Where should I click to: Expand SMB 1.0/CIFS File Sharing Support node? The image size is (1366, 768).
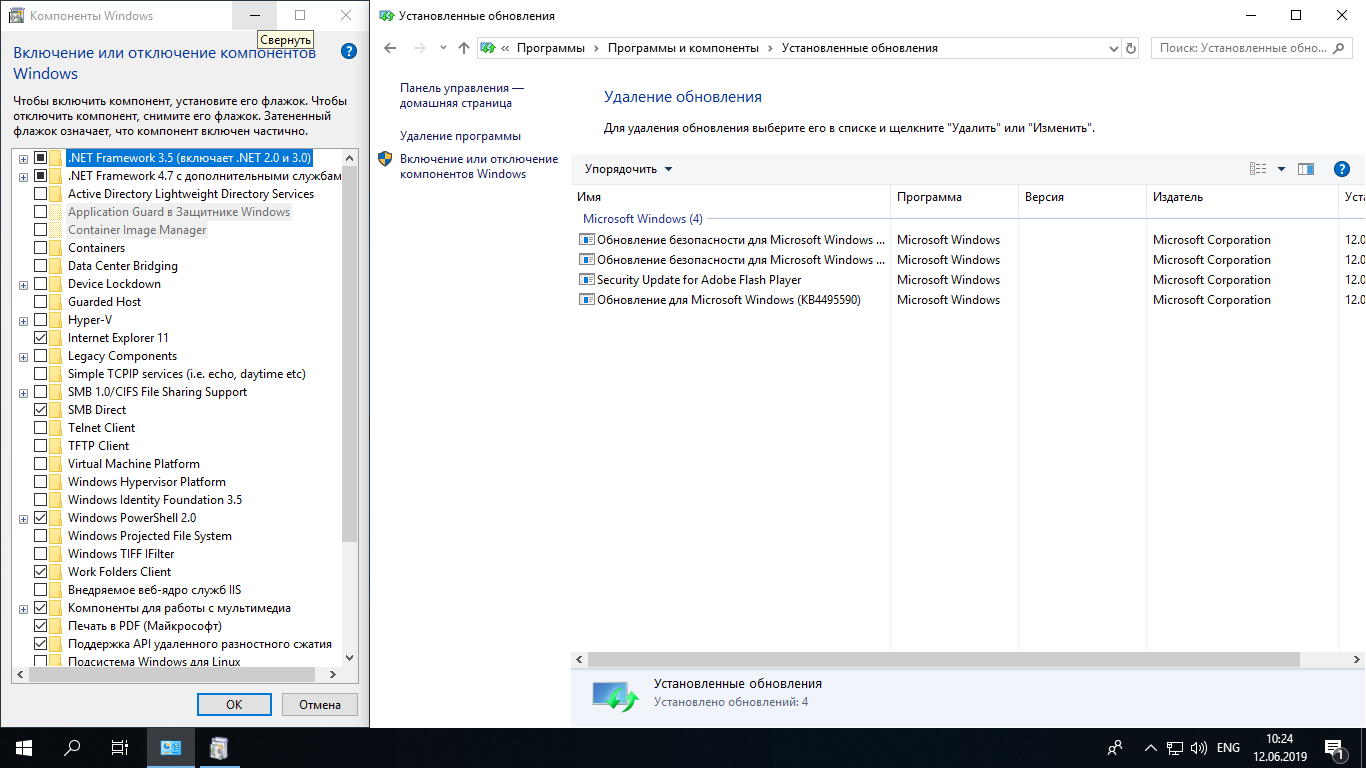pos(23,392)
